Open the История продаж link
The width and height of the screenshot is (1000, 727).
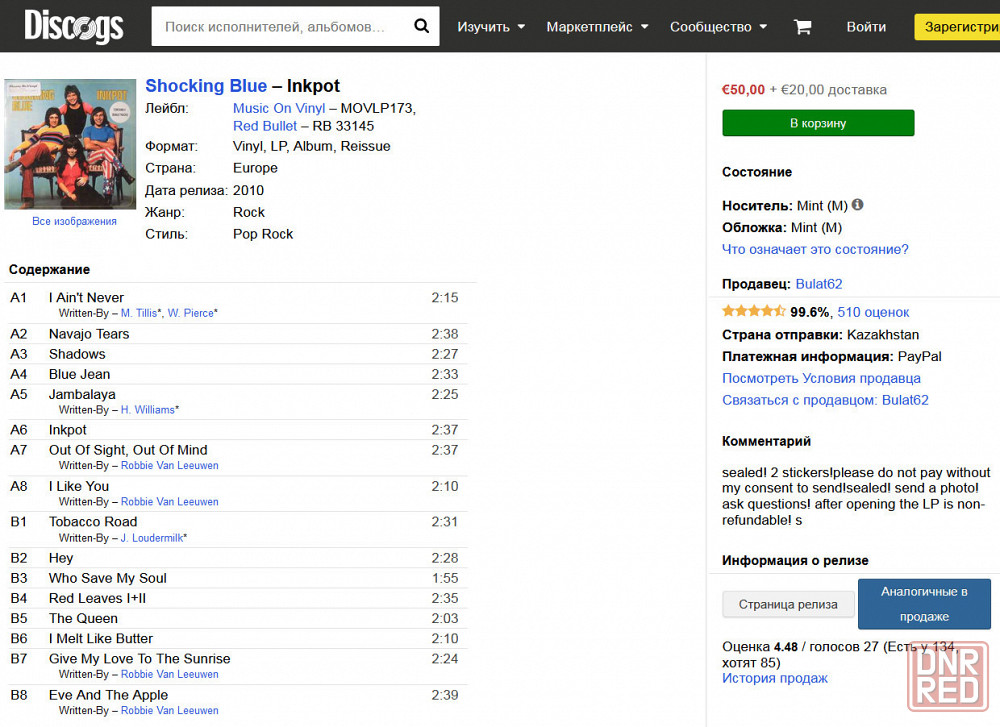[x=775, y=678]
